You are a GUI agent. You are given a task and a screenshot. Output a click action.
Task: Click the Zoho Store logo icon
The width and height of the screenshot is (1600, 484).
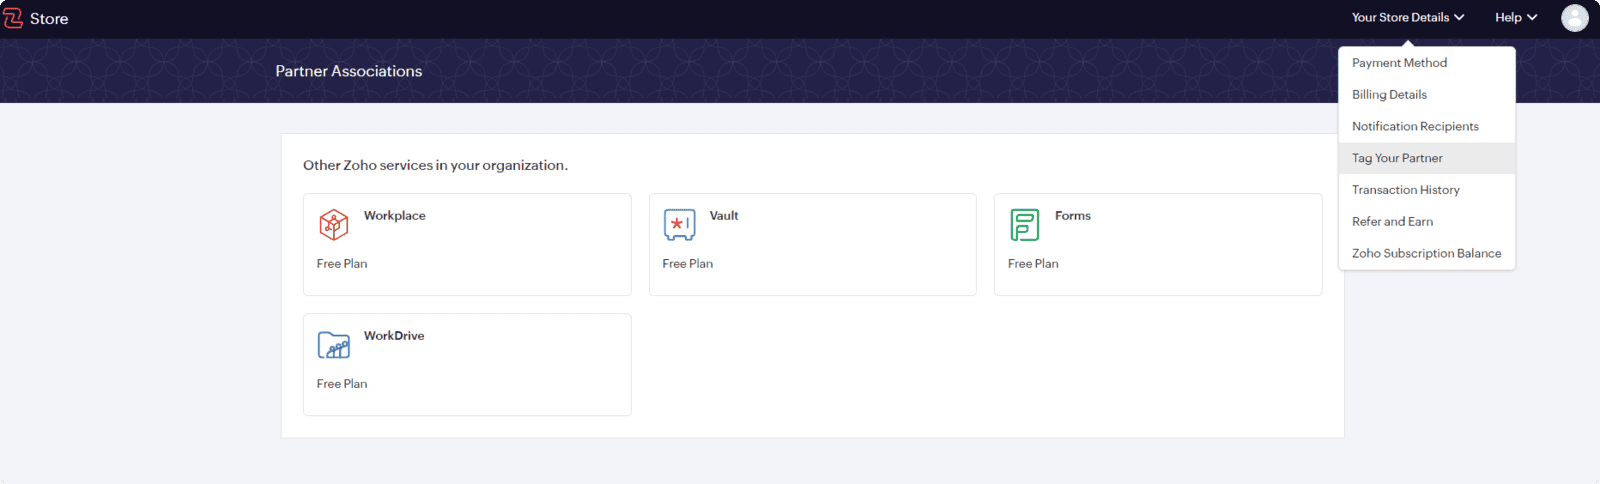pyautogui.click(x=13, y=18)
